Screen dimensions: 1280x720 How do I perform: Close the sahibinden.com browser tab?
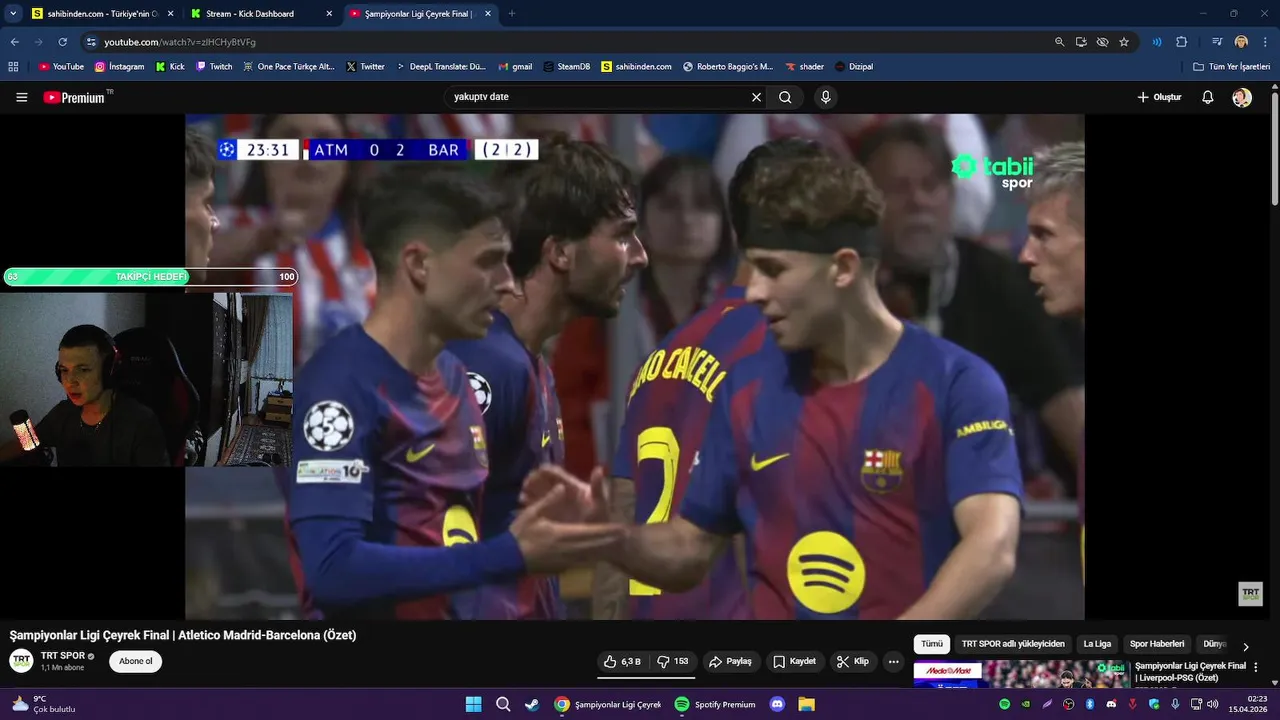[x=170, y=14]
